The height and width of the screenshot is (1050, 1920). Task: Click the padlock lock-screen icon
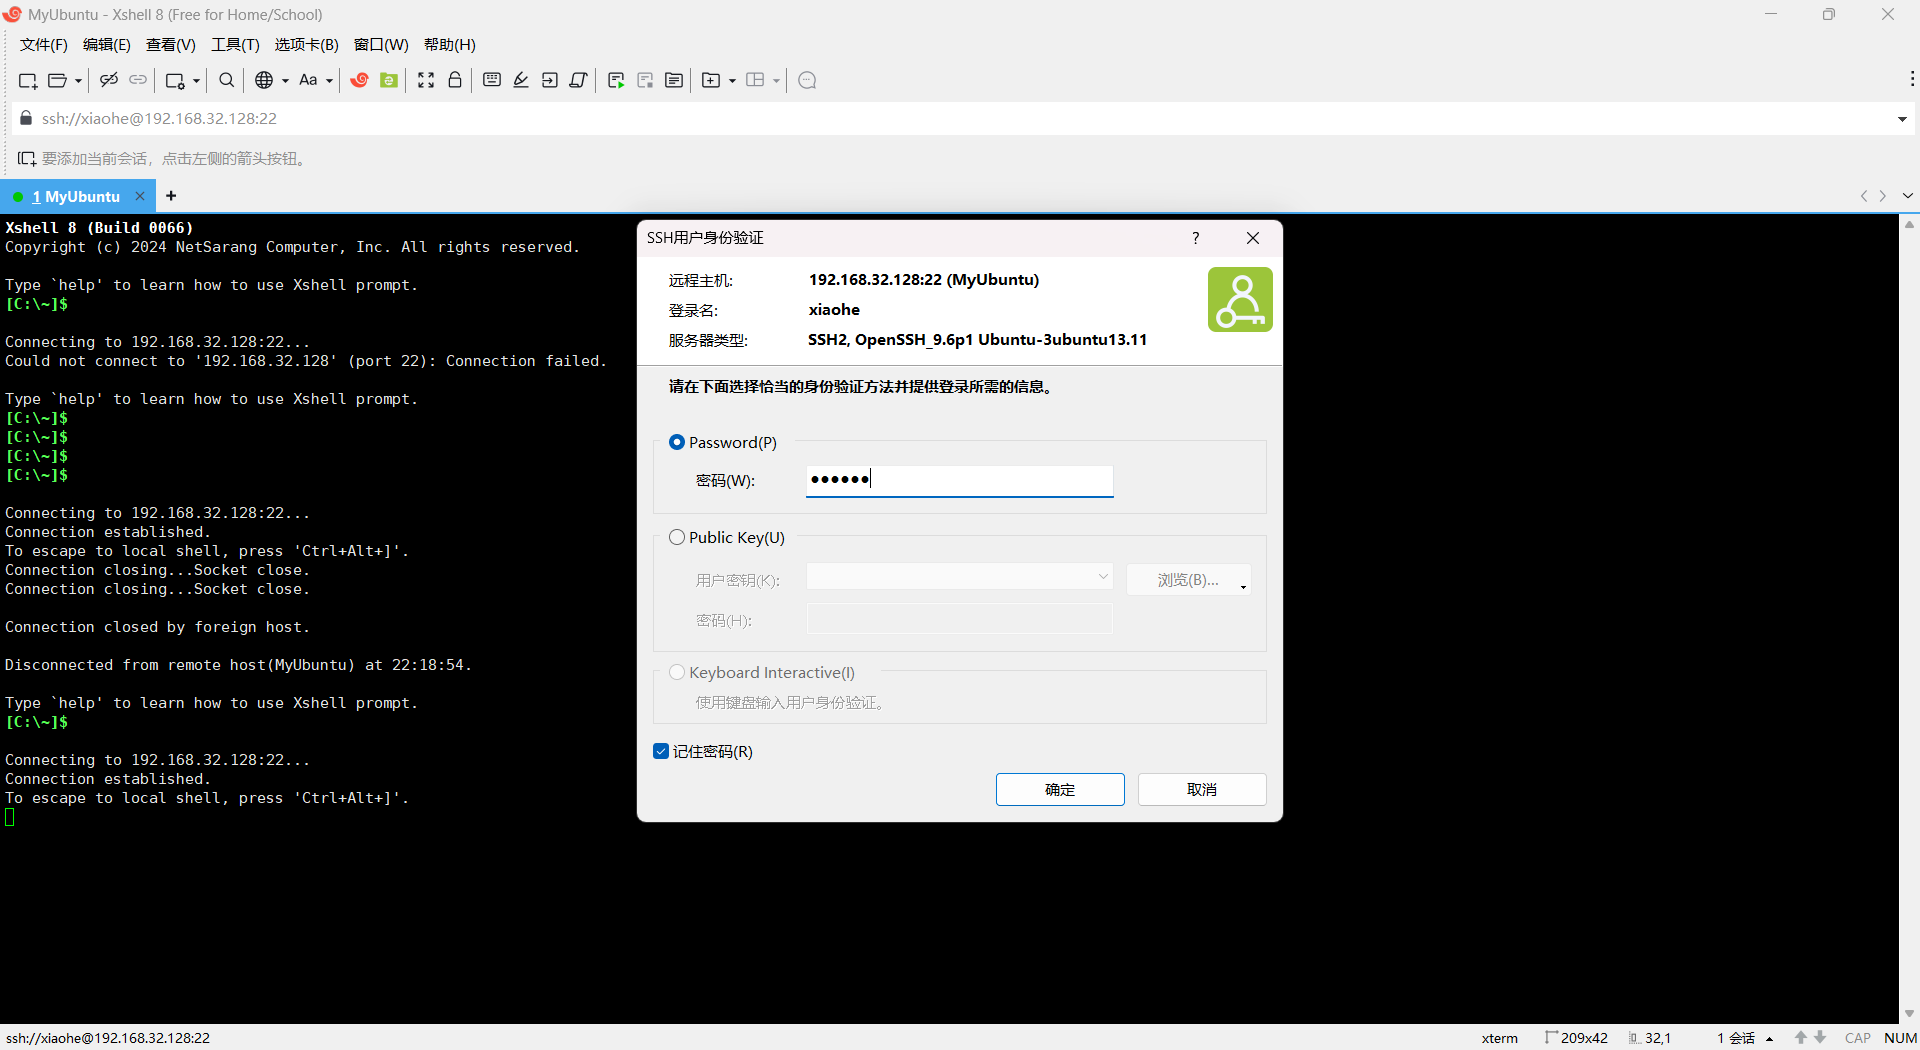coord(455,80)
